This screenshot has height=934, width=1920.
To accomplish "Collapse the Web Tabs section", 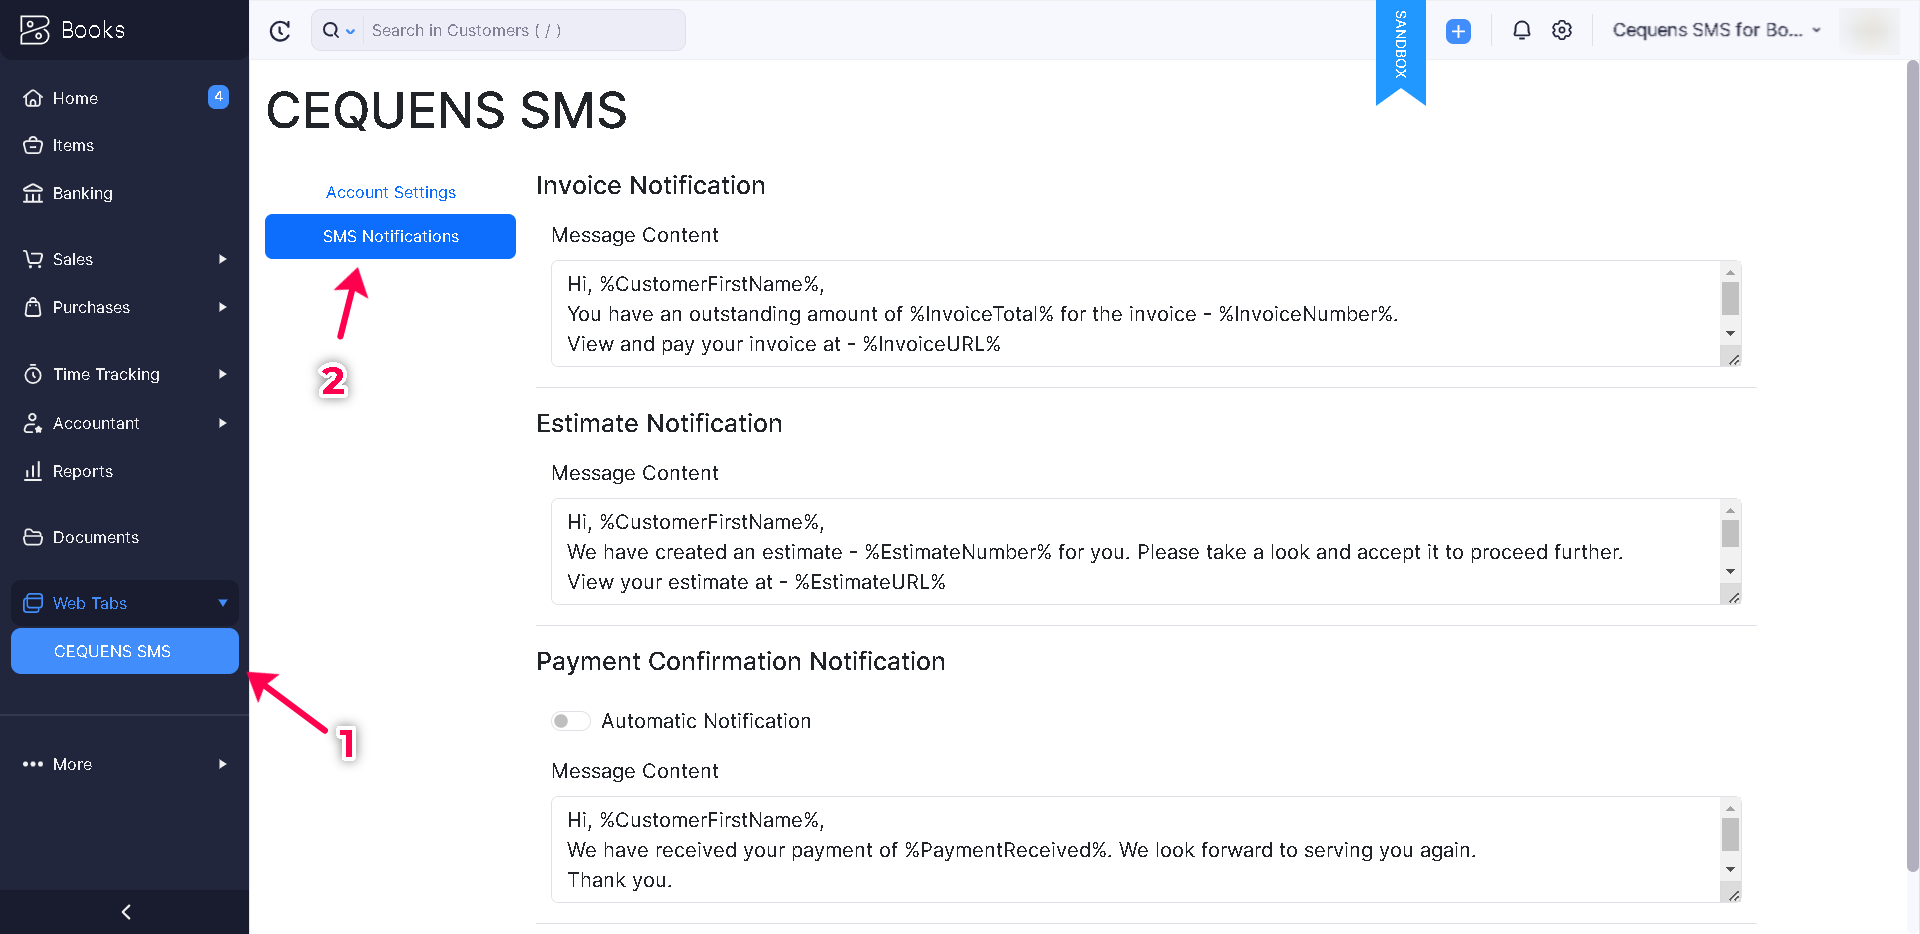I will (x=223, y=603).
